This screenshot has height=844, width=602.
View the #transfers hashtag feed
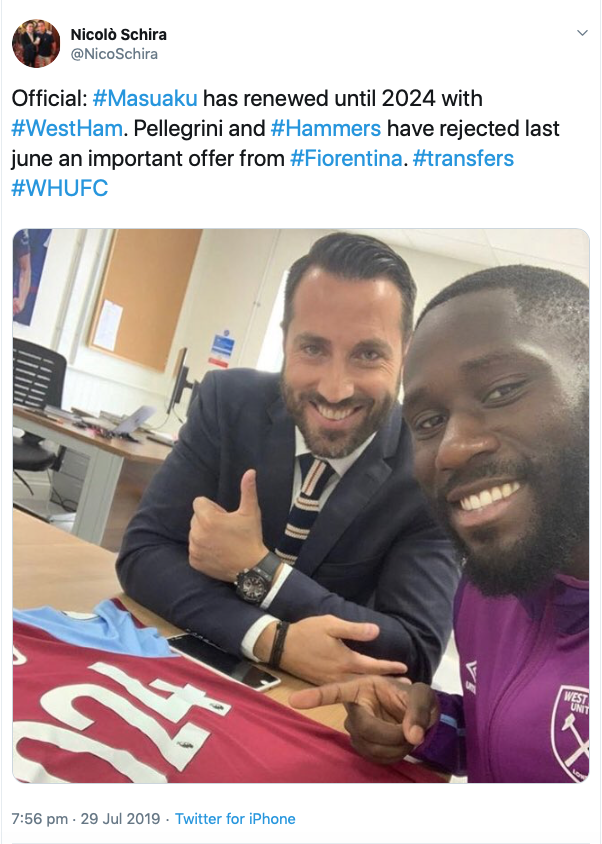click(x=463, y=159)
